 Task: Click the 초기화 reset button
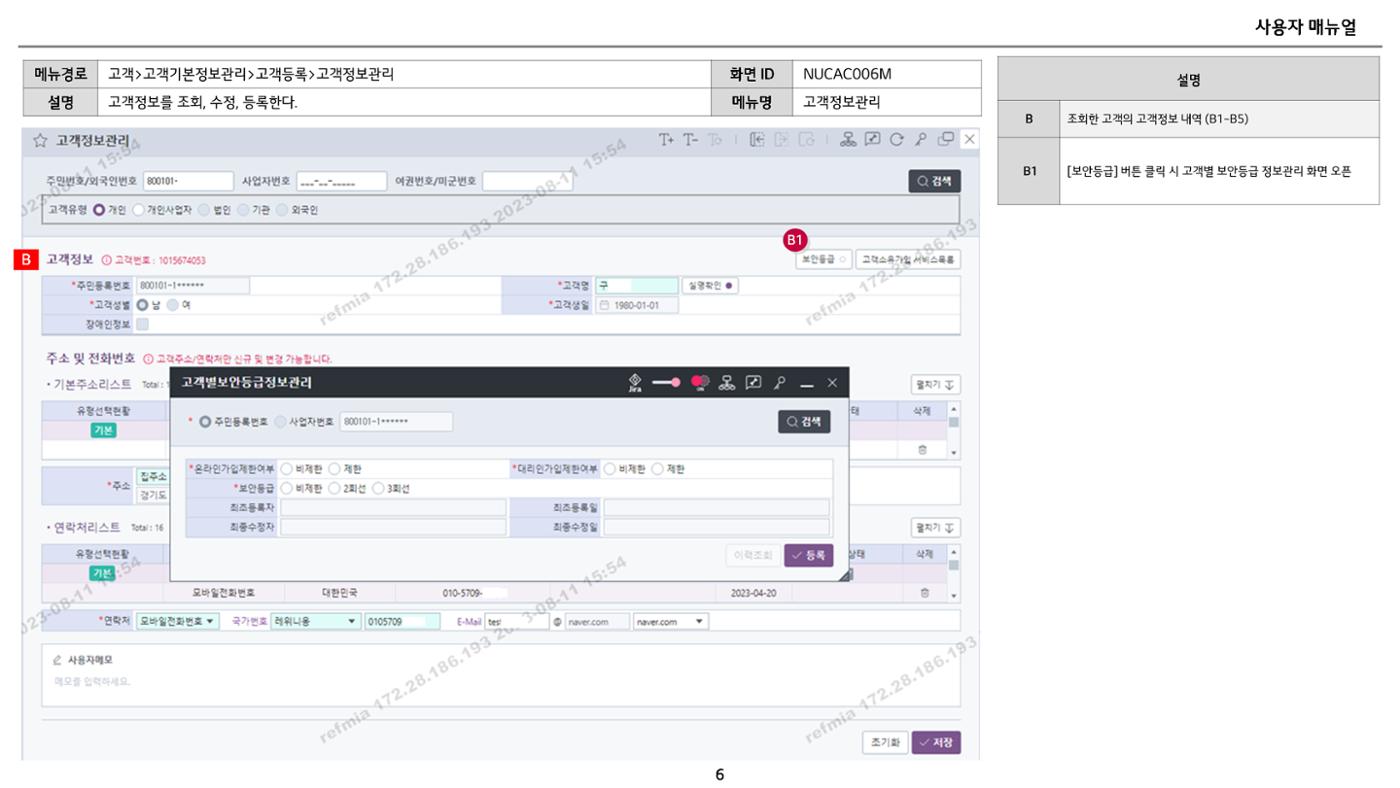pyautogui.click(x=885, y=743)
